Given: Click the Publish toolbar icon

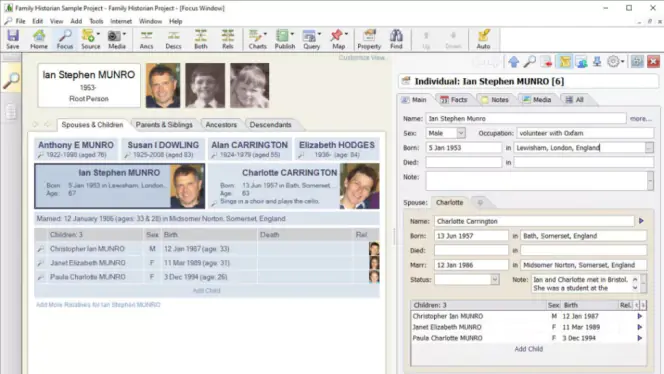Looking at the screenshot, I should pos(285,39).
